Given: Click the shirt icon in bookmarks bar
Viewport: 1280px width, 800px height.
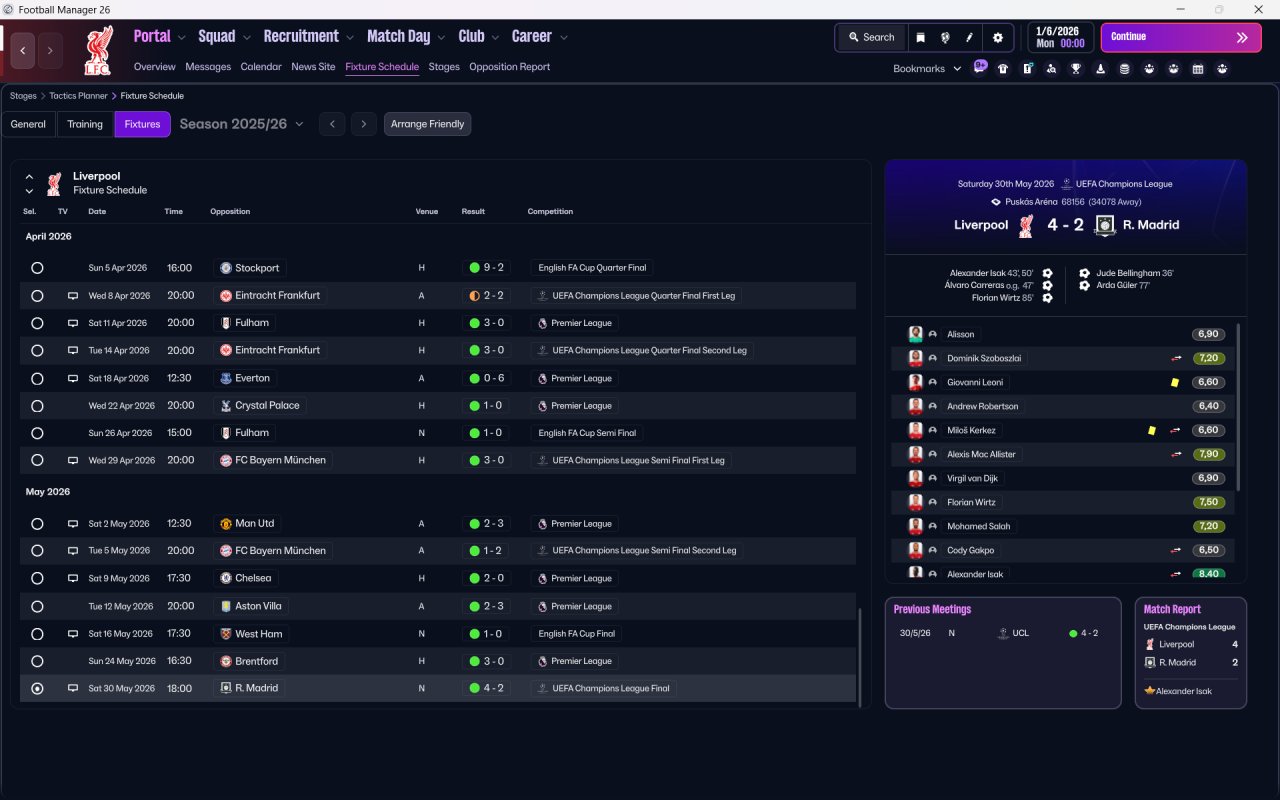Looking at the screenshot, I should pos(1003,69).
